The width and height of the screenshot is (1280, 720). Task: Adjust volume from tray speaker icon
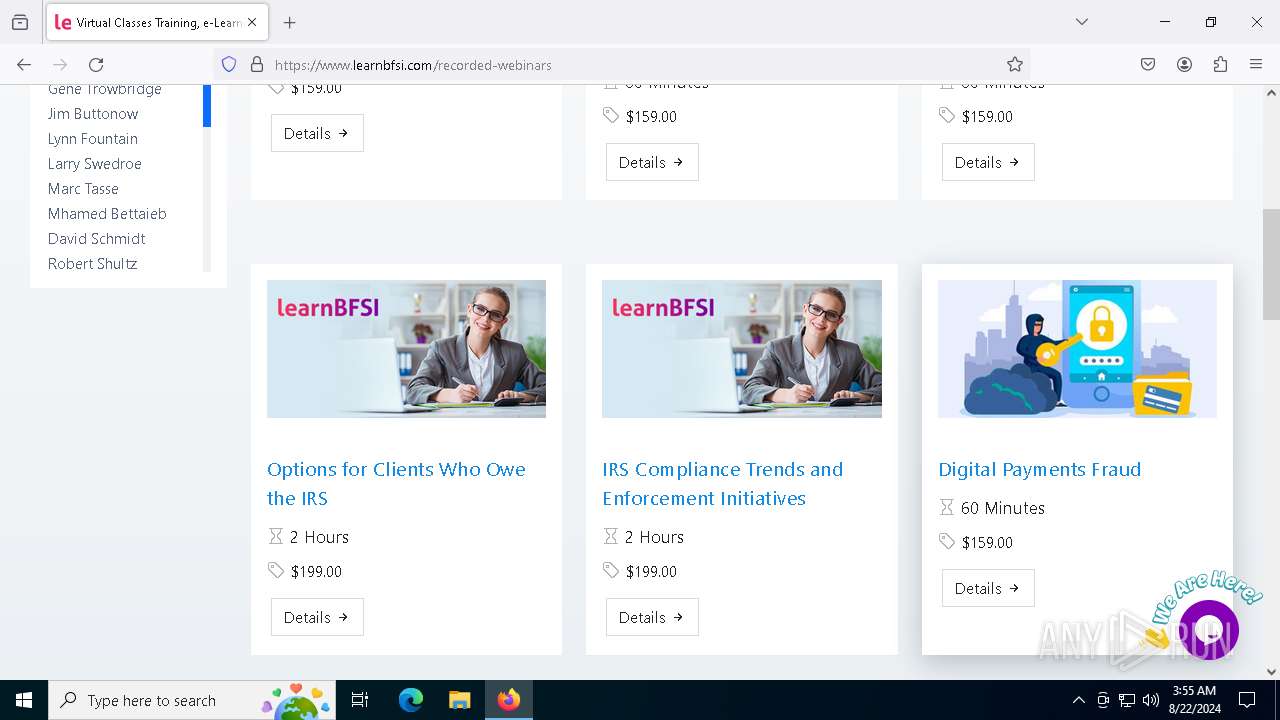tap(1151, 700)
